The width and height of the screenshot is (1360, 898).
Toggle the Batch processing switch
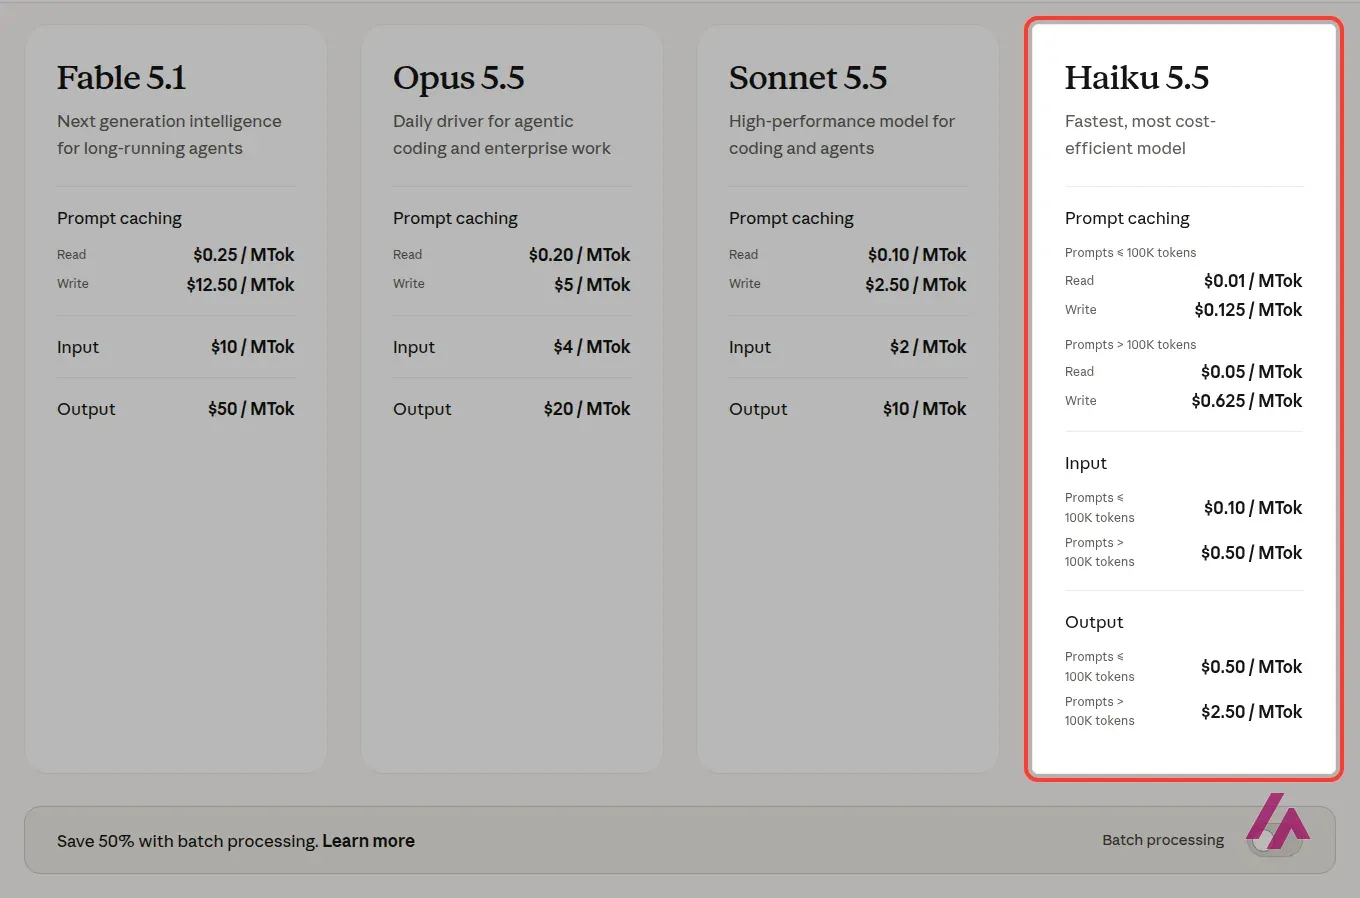tap(1275, 840)
